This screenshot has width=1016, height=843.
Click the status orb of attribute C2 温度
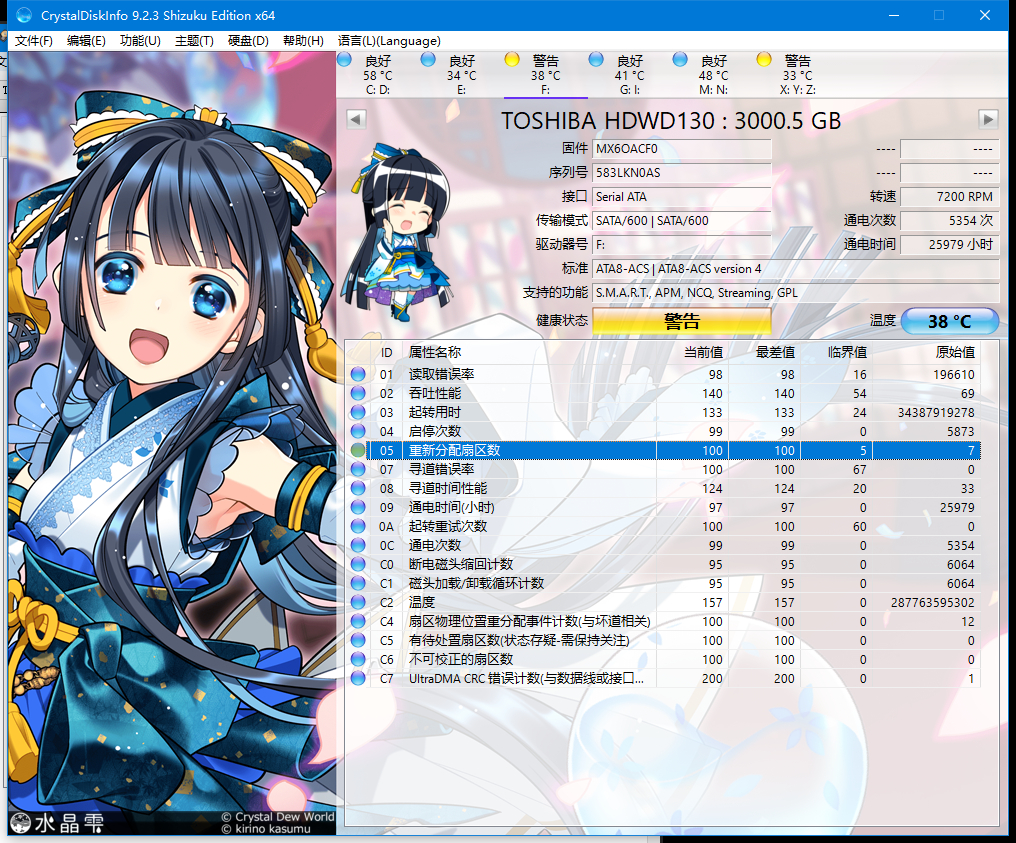pos(358,602)
